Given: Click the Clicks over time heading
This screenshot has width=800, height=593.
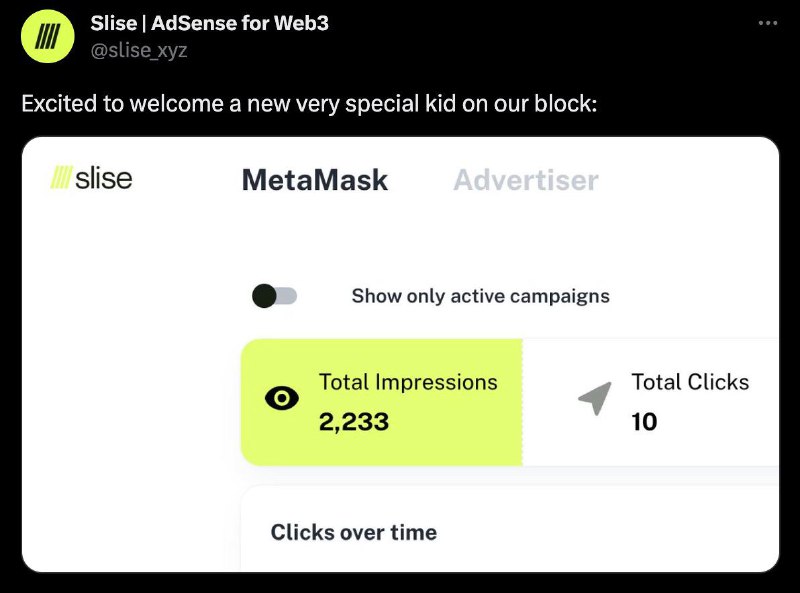Looking at the screenshot, I should [354, 532].
